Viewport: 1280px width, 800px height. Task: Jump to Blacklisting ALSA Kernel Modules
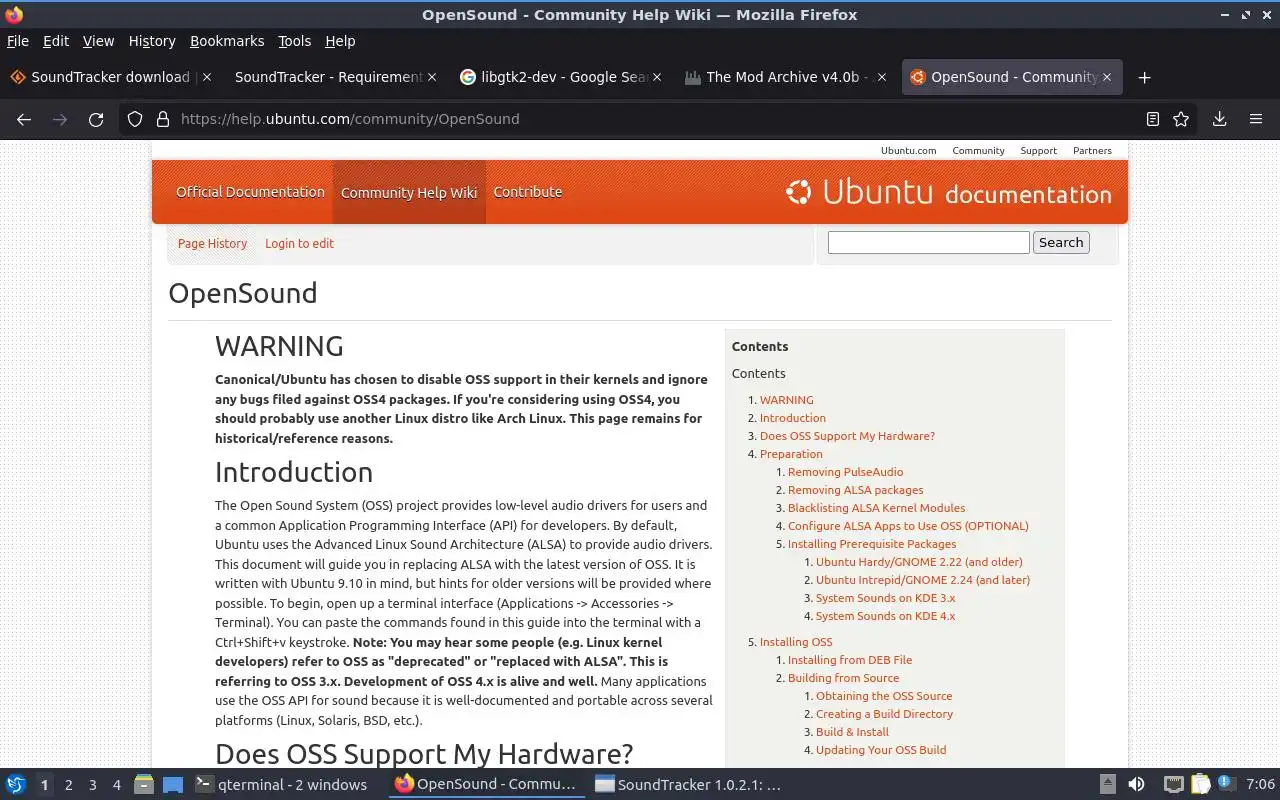click(876, 508)
